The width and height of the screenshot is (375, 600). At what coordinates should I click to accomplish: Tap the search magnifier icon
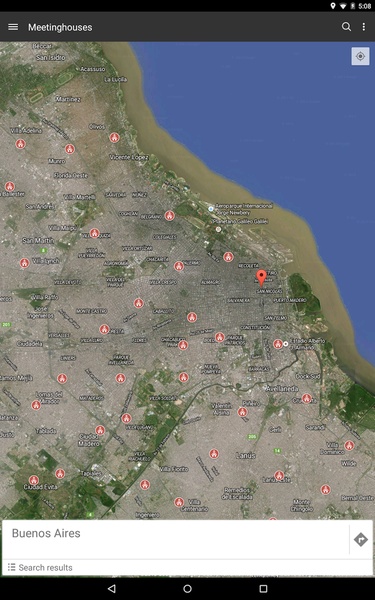point(346,27)
